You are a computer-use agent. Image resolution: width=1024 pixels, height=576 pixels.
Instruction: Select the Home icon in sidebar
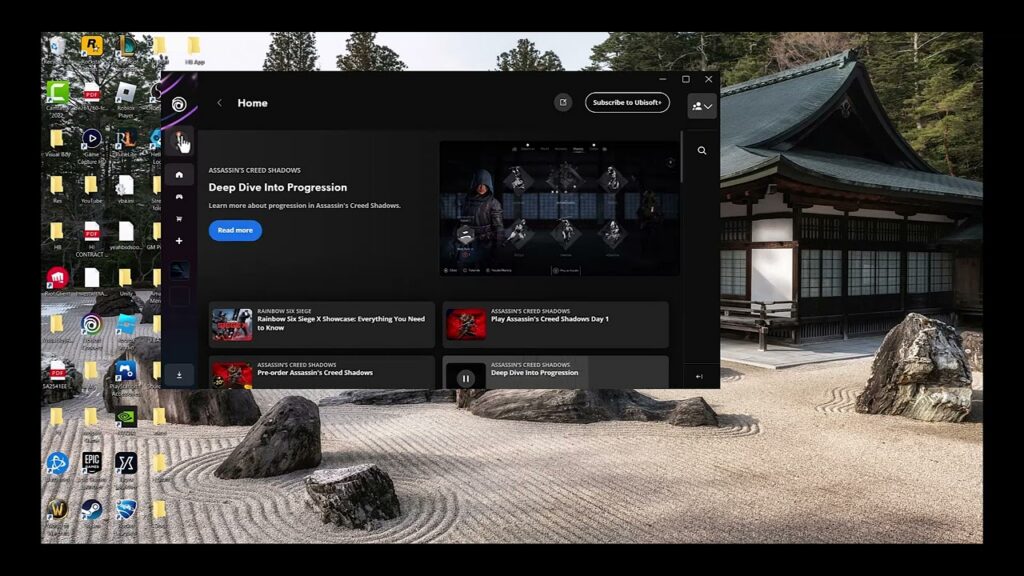point(179,175)
